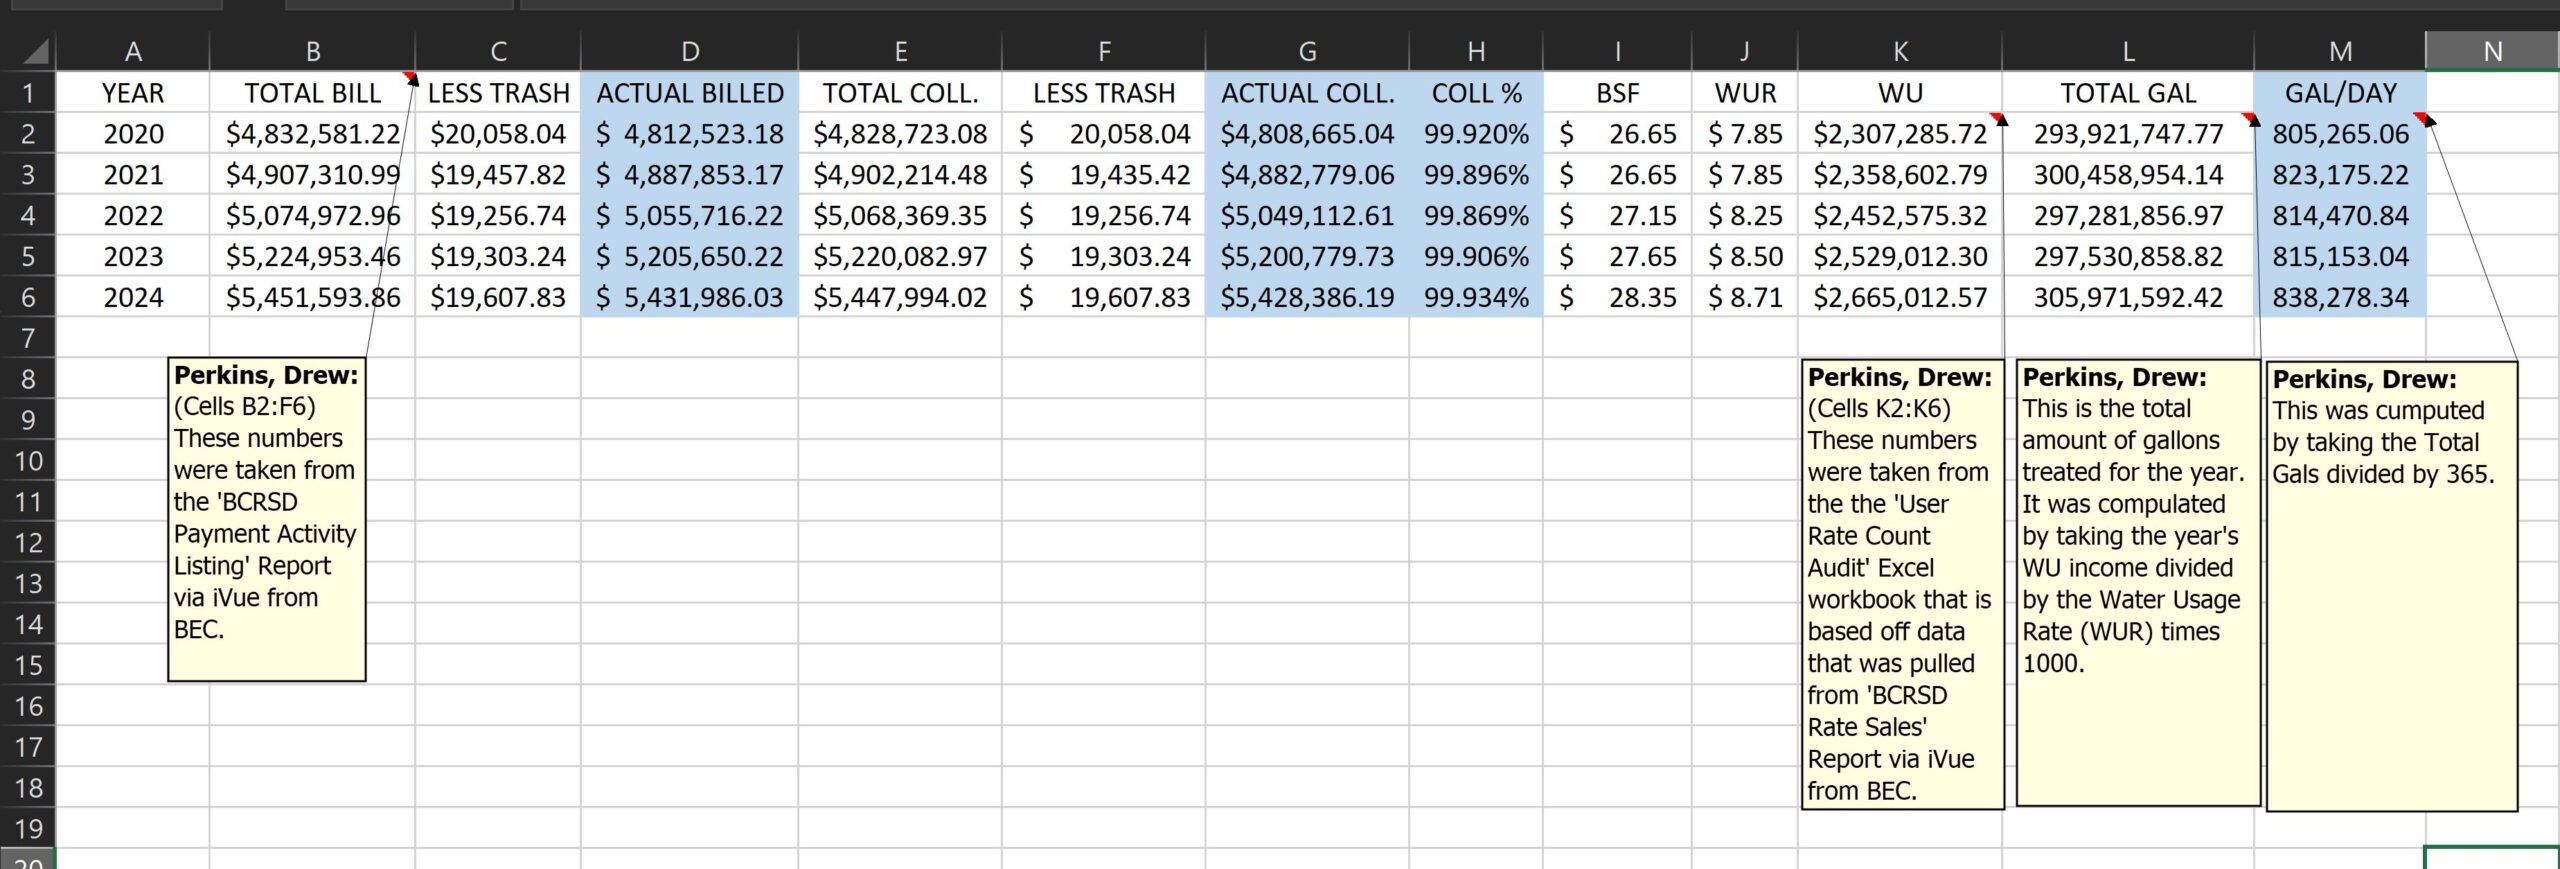This screenshot has height=869, width=2560.
Task: Select column D header
Action: pyautogui.click(x=689, y=51)
